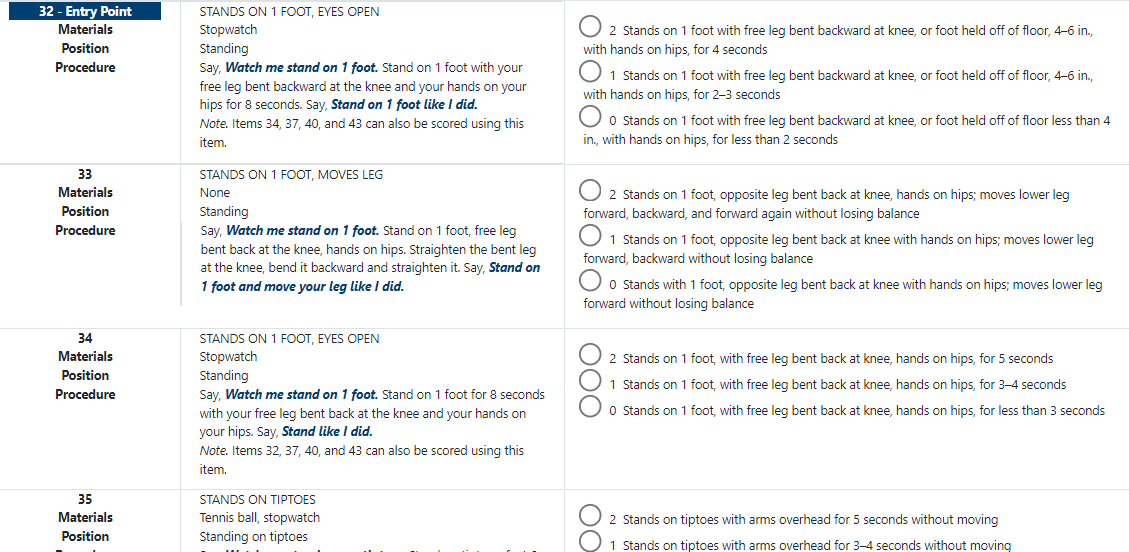Click item number 33 in left column

[x=85, y=174]
